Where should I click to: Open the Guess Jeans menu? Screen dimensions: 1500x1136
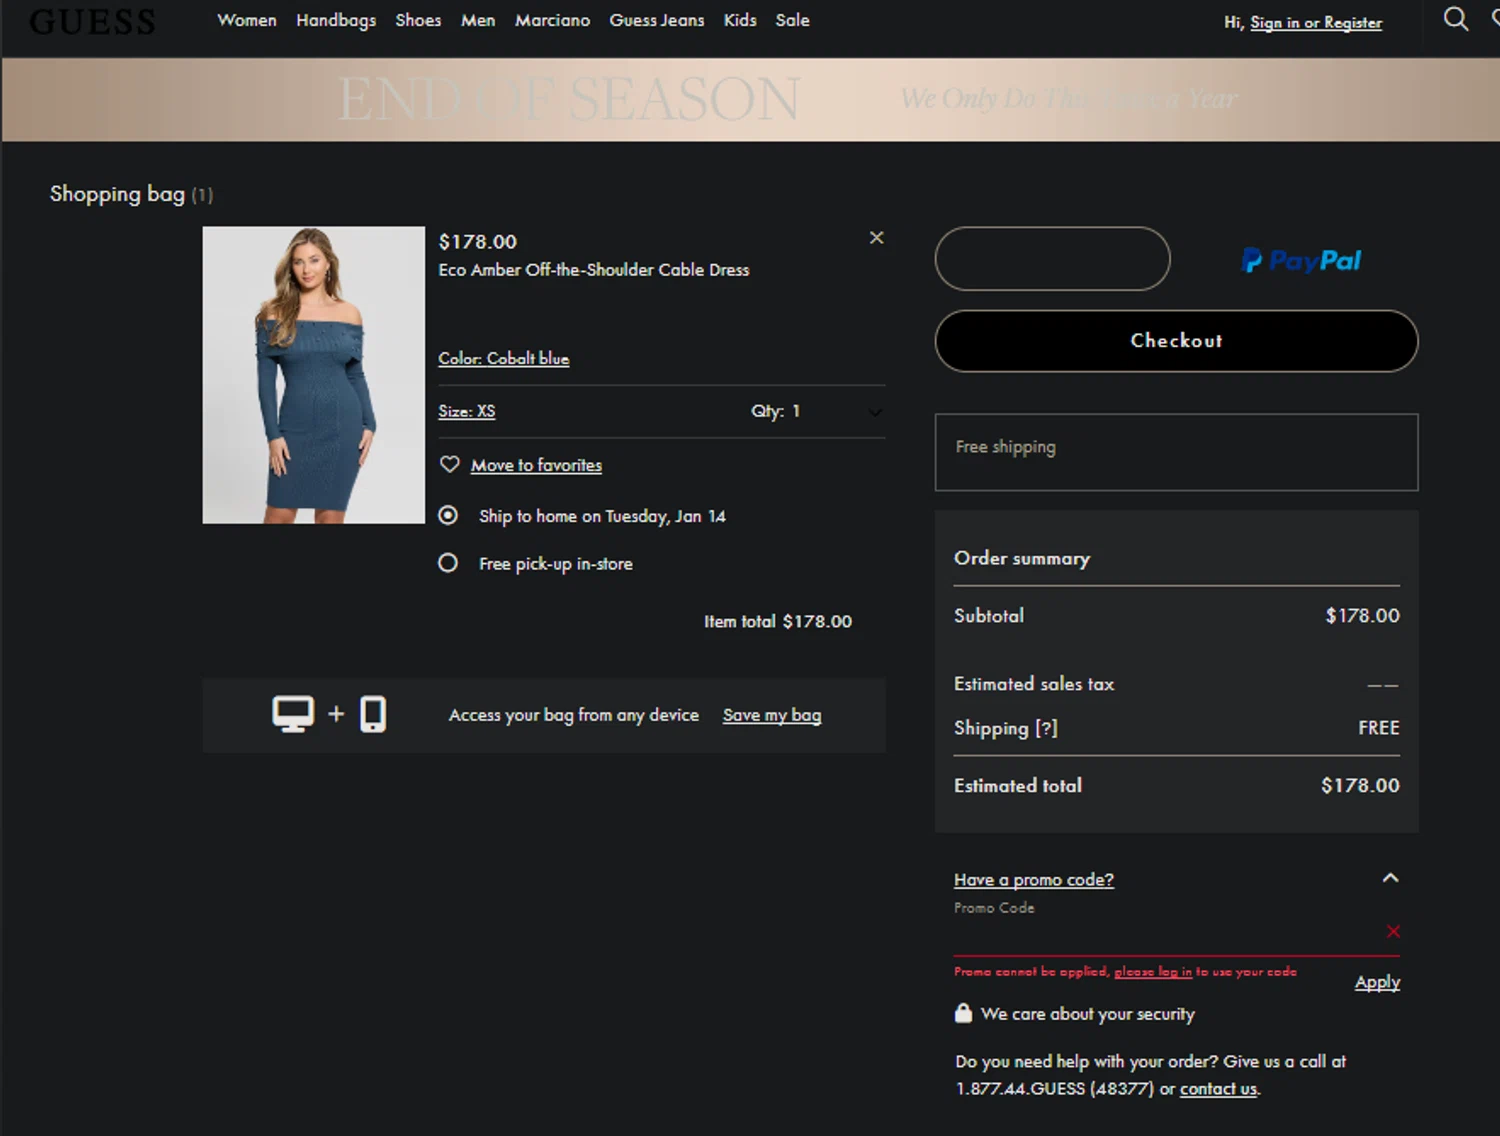(x=657, y=20)
